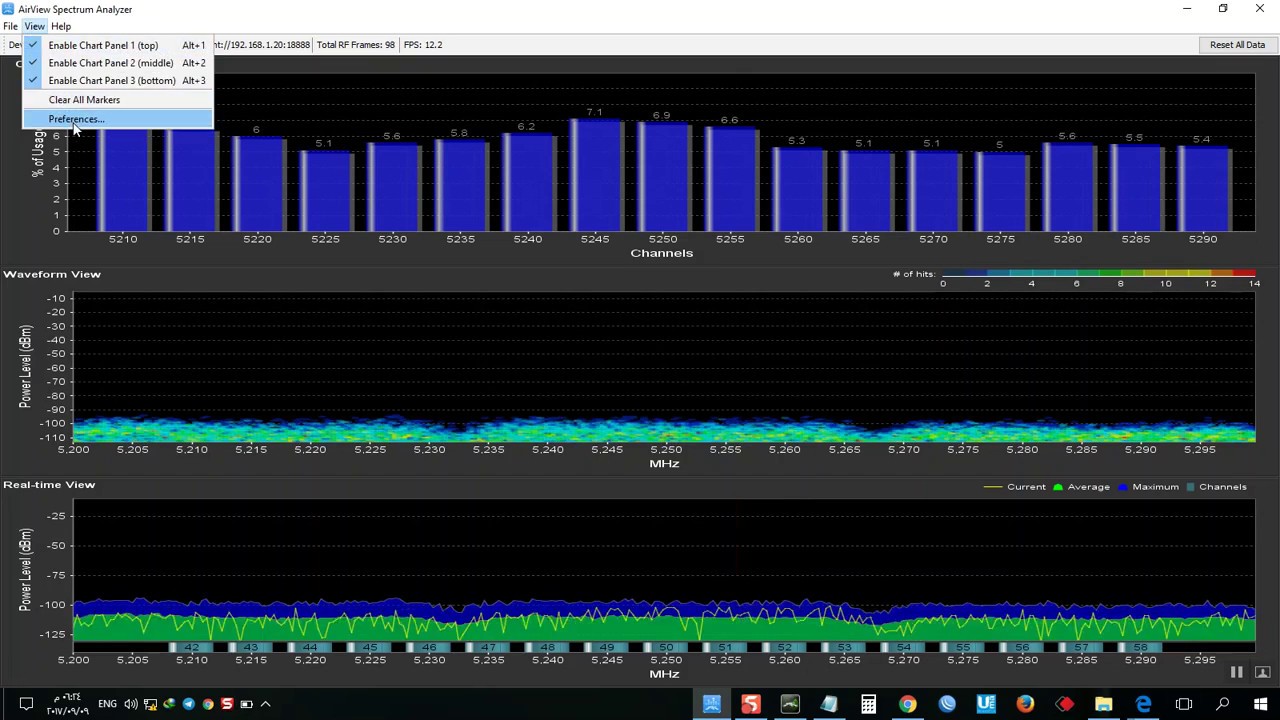Click the yellow Current legend line
The image size is (1280, 720).
(x=992, y=487)
